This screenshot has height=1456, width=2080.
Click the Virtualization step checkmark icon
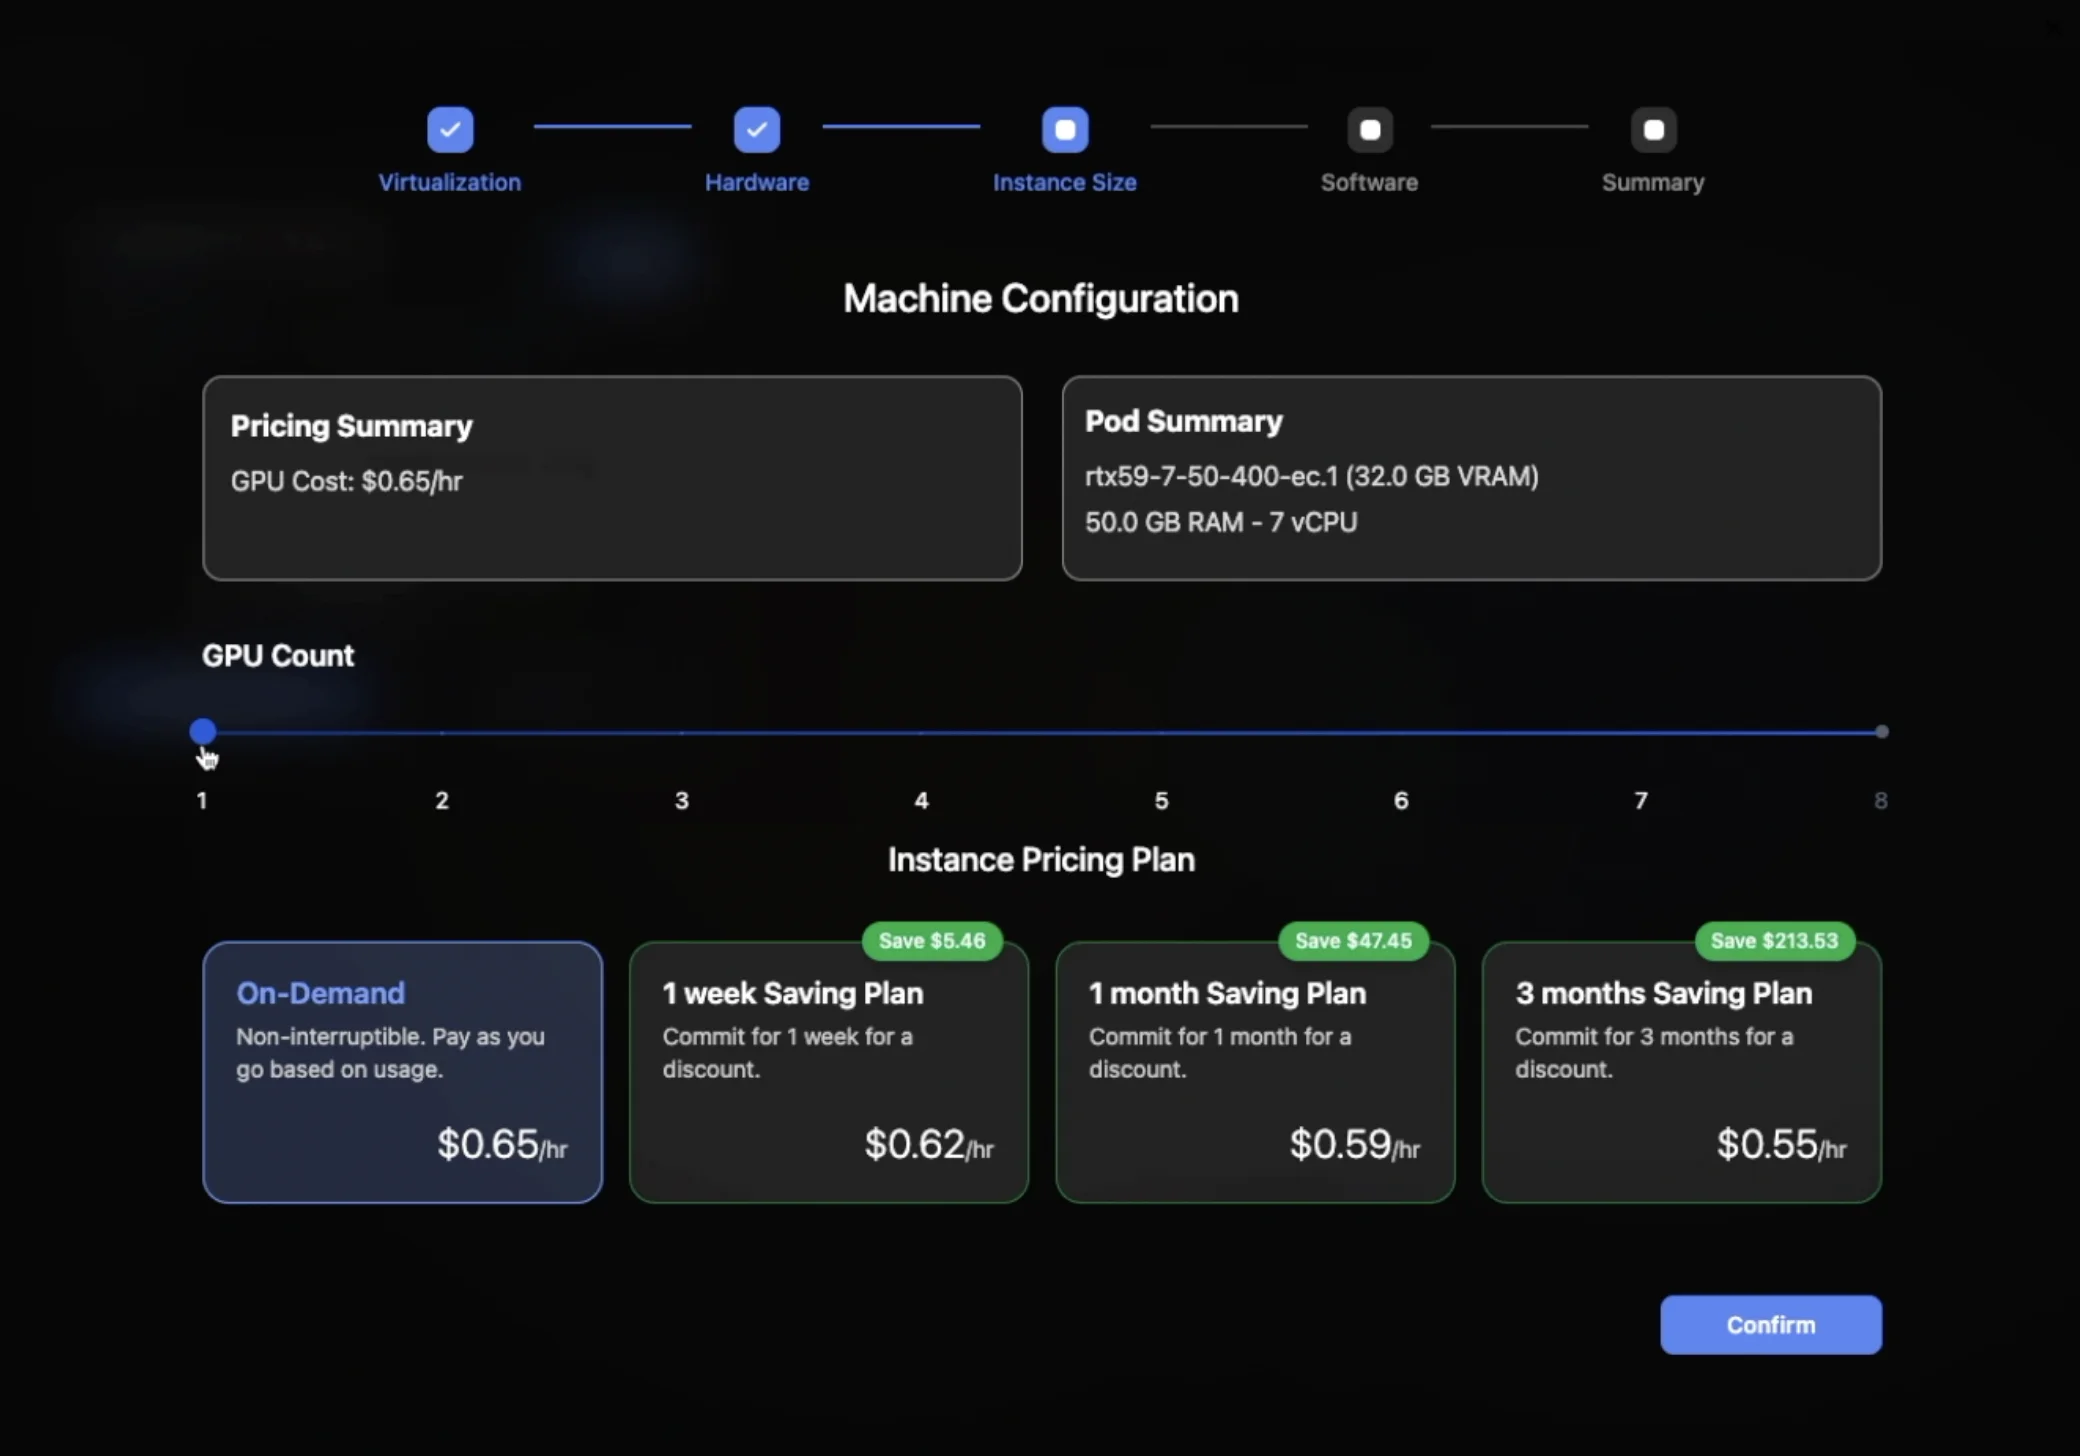tap(450, 130)
